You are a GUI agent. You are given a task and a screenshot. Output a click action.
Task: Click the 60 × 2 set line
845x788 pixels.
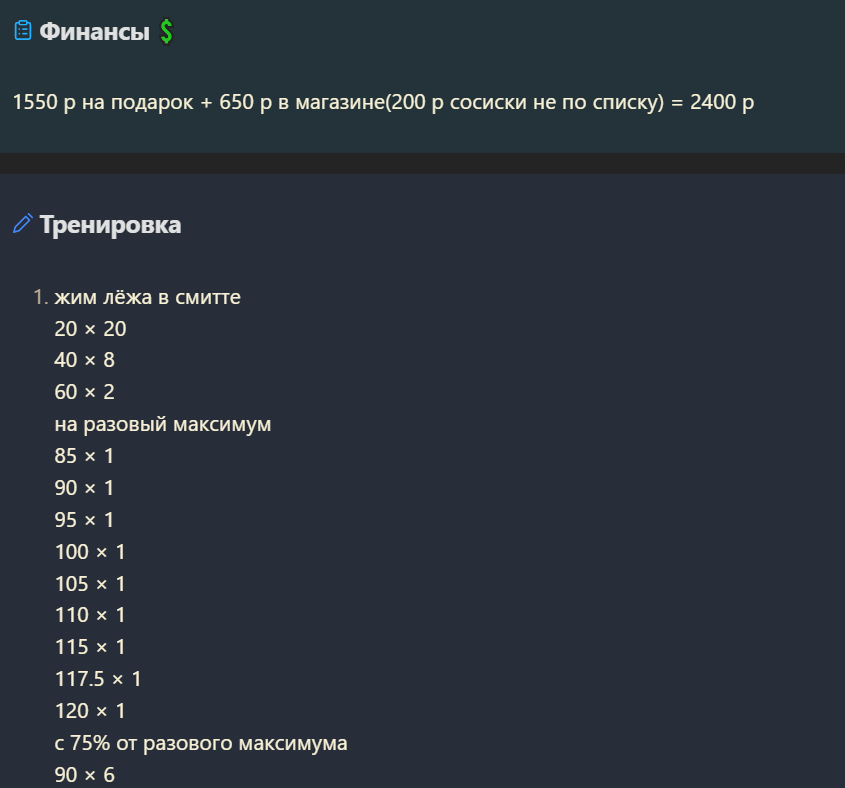(x=85, y=392)
